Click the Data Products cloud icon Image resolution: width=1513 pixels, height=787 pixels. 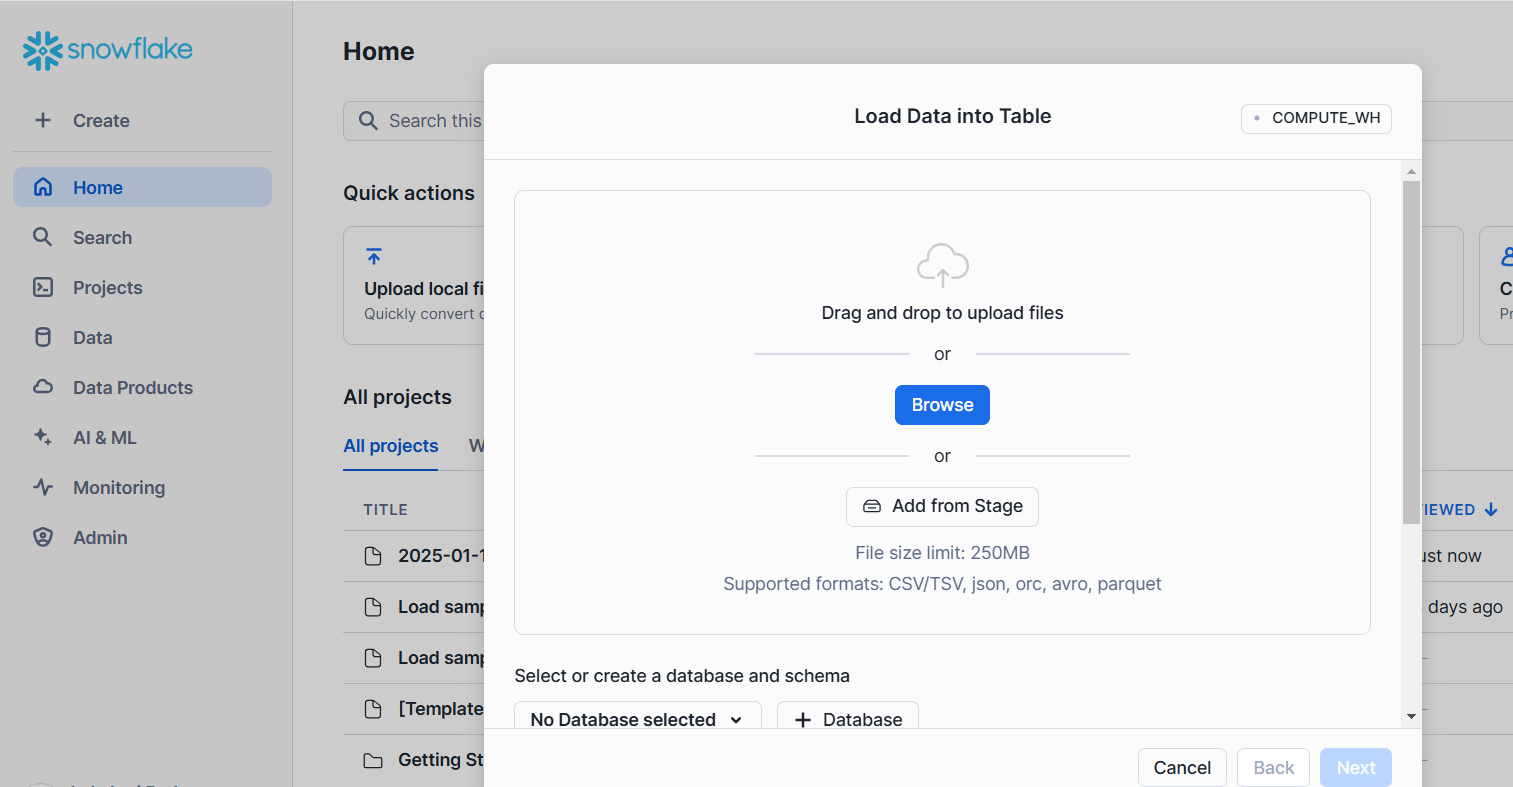43,387
